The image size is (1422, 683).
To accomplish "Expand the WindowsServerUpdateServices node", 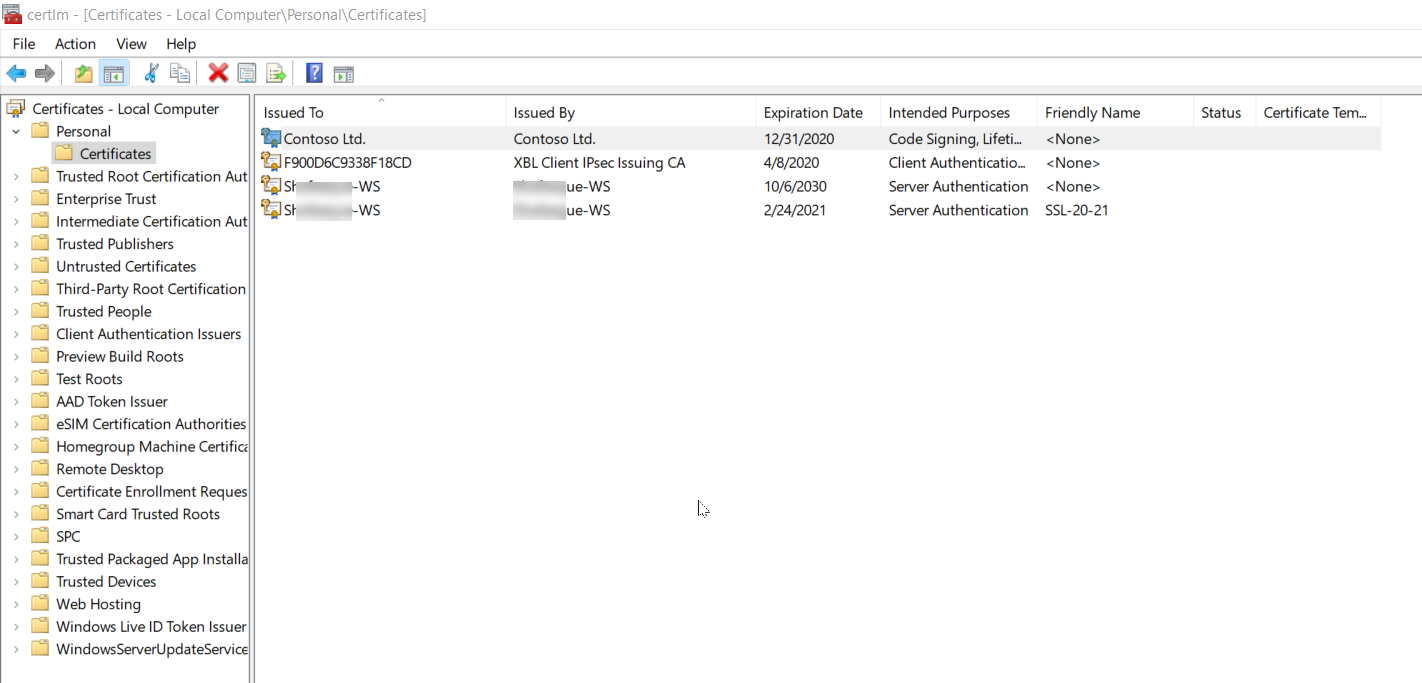I will tap(16, 649).
